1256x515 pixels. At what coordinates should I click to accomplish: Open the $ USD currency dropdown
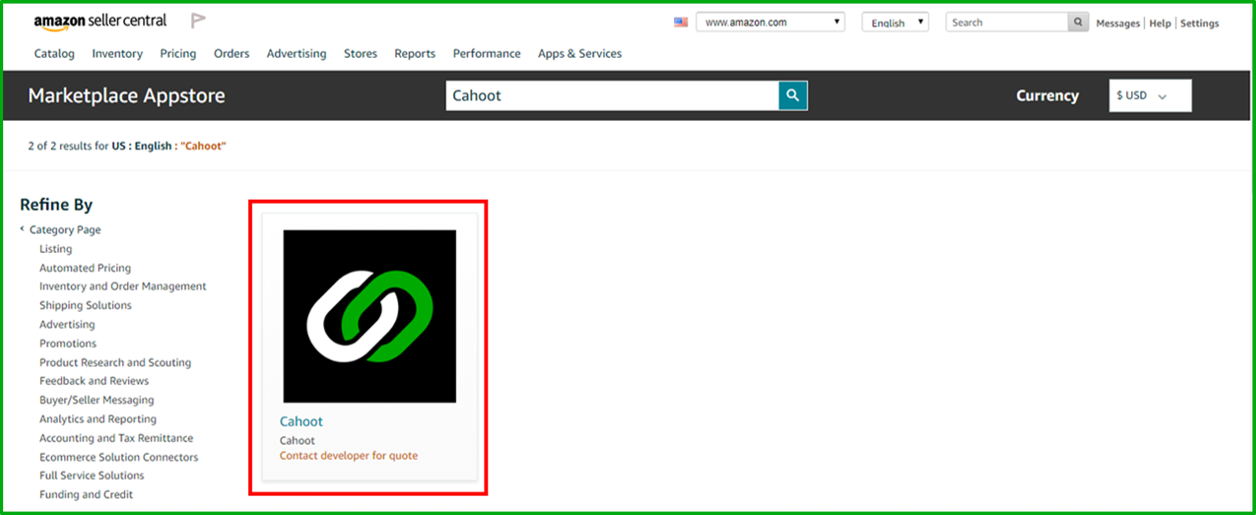[x=1150, y=96]
